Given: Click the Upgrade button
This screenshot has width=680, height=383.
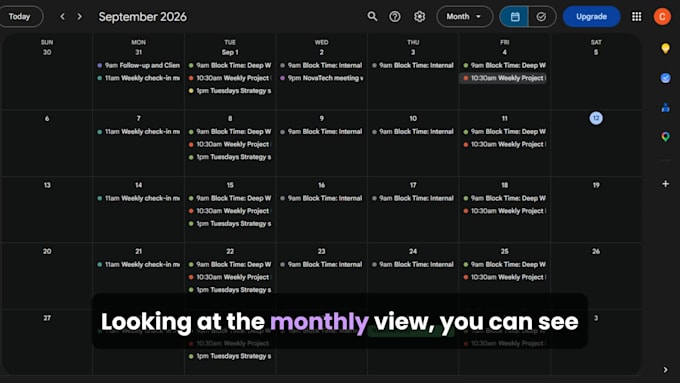Looking at the screenshot, I should (x=591, y=16).
